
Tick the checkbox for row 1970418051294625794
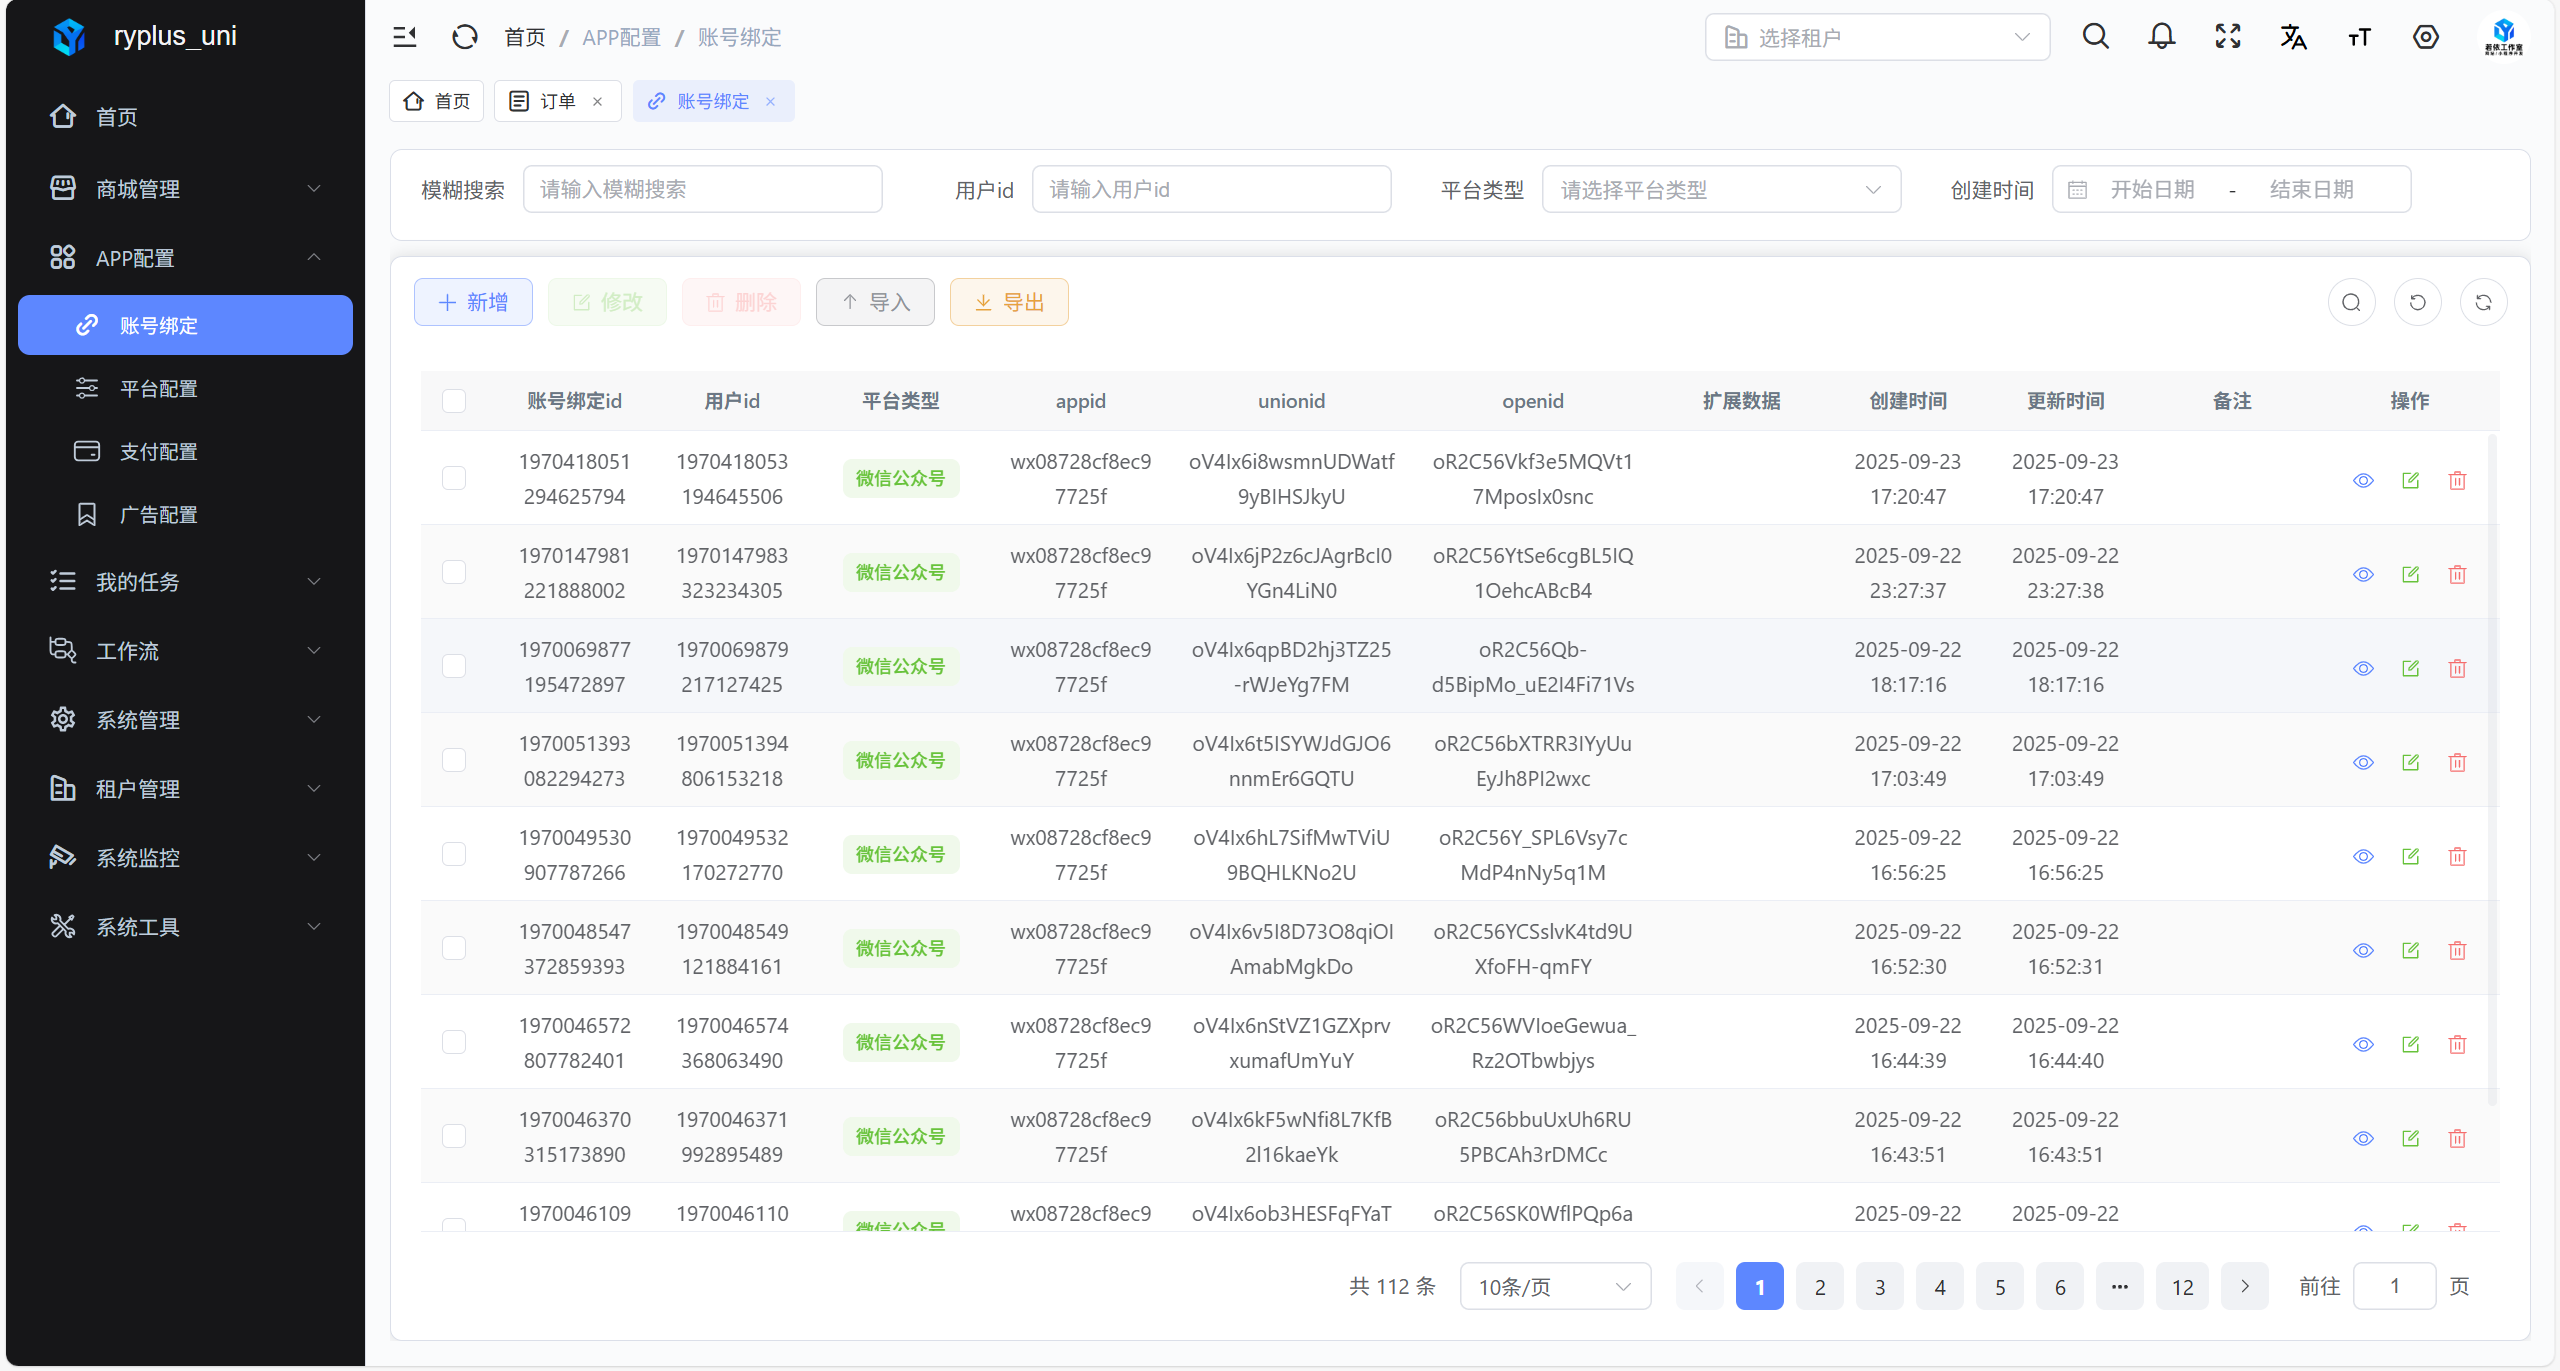[x=454, y=479]
